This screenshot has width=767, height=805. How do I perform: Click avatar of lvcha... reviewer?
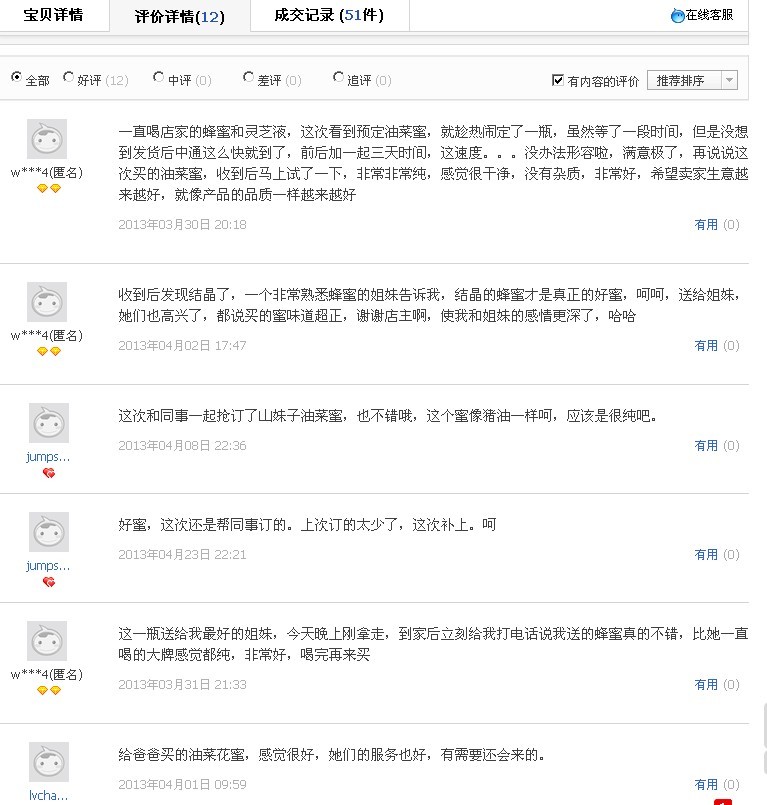pyautogui.click(x=49, y=762)
